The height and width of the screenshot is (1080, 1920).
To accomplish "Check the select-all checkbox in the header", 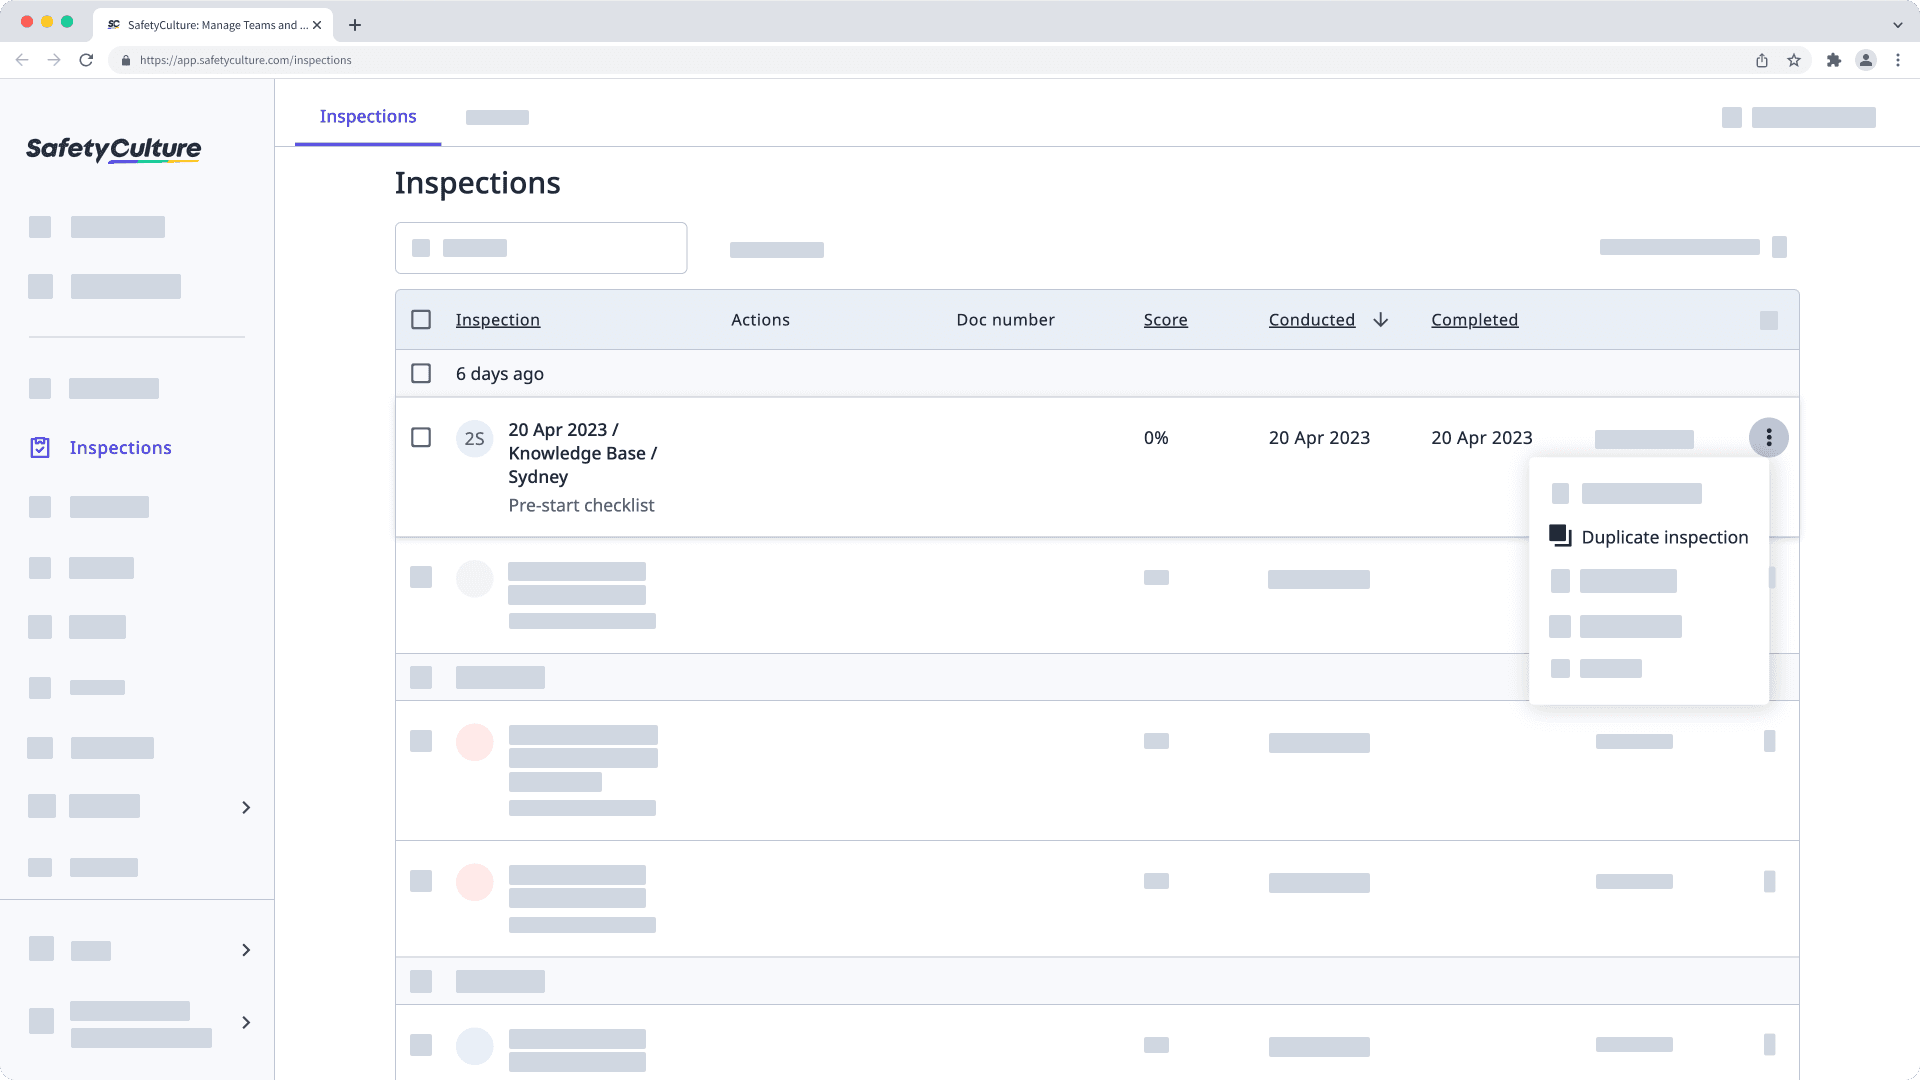I will 421,319.
